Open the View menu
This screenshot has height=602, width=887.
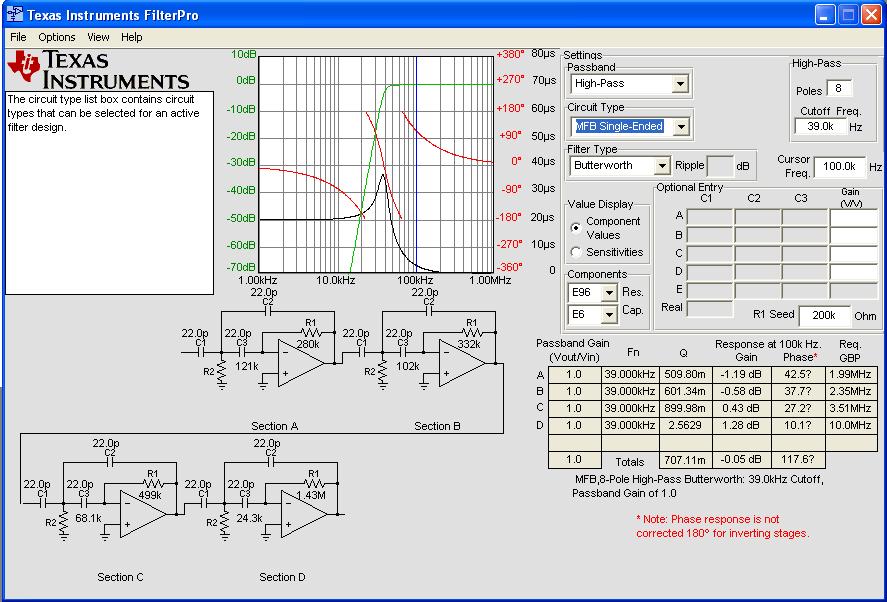point(98,37)
